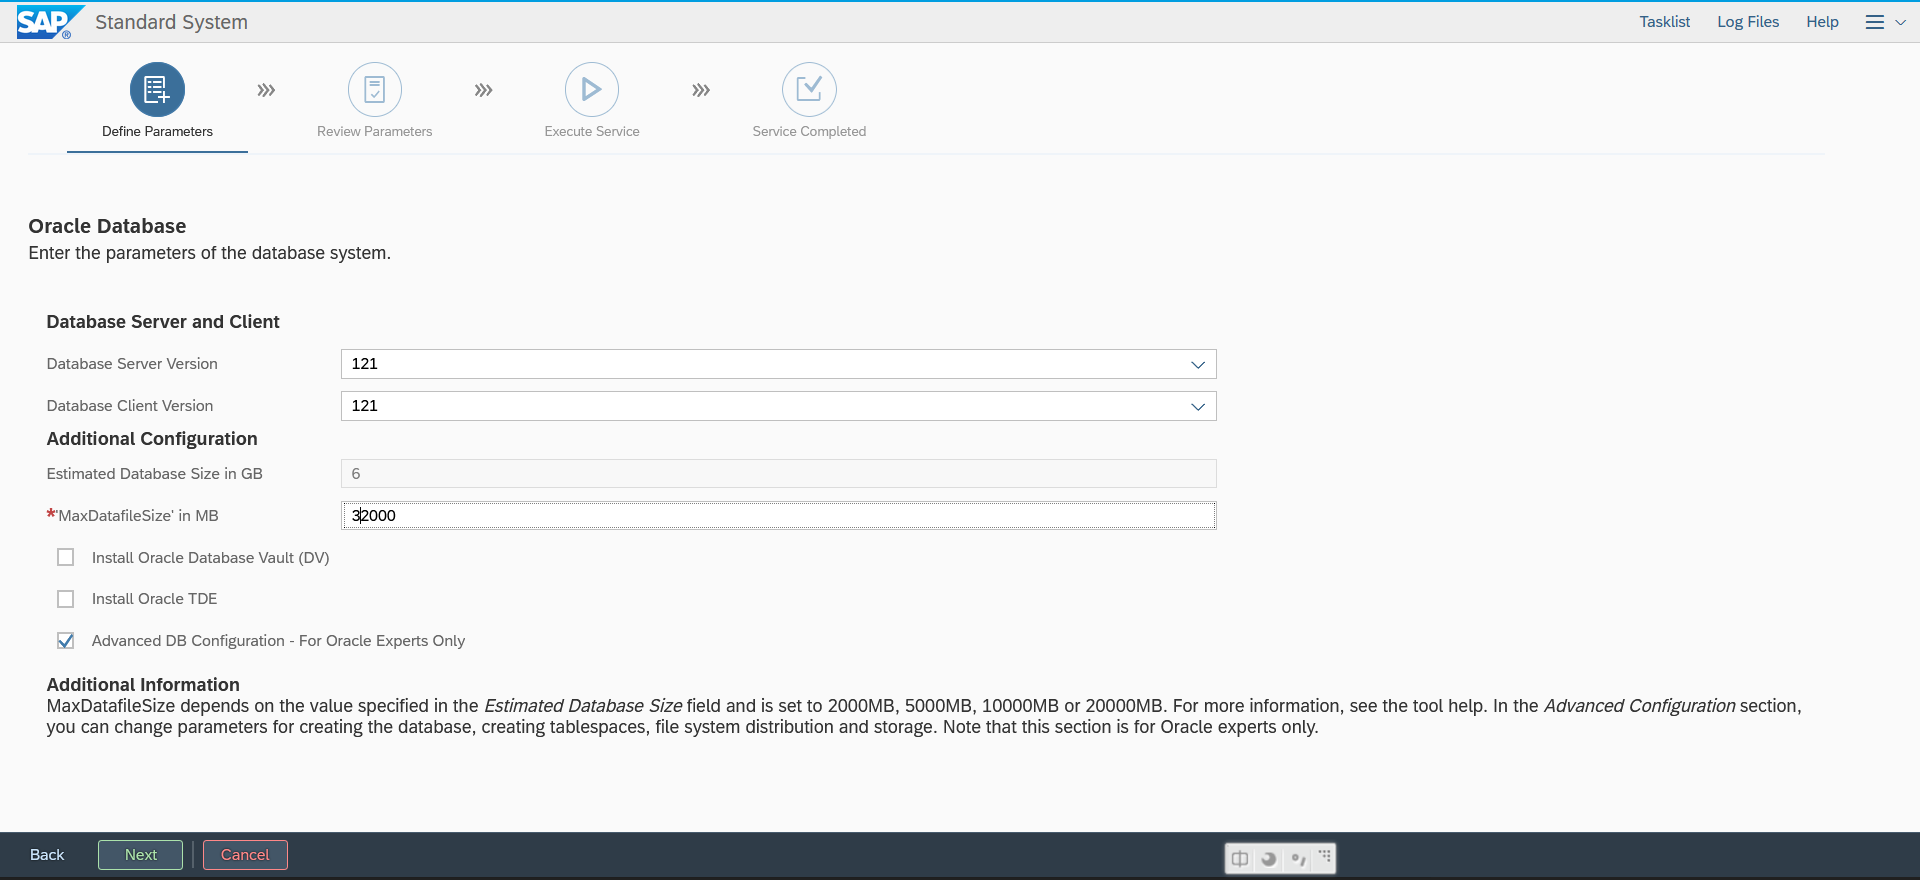Open Database Client Version dropdown arrow

pyautogui.click(x=1198, y=406)
